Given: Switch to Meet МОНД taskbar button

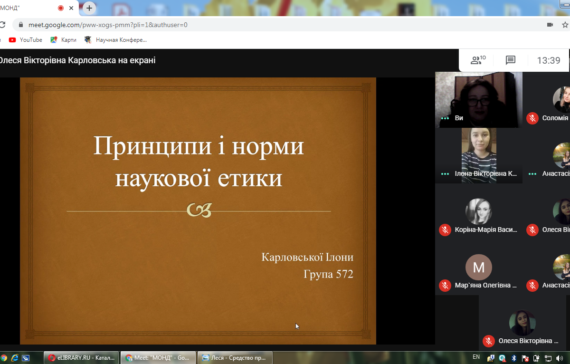Looking at the screenshot, I should (x=158, y=358).
